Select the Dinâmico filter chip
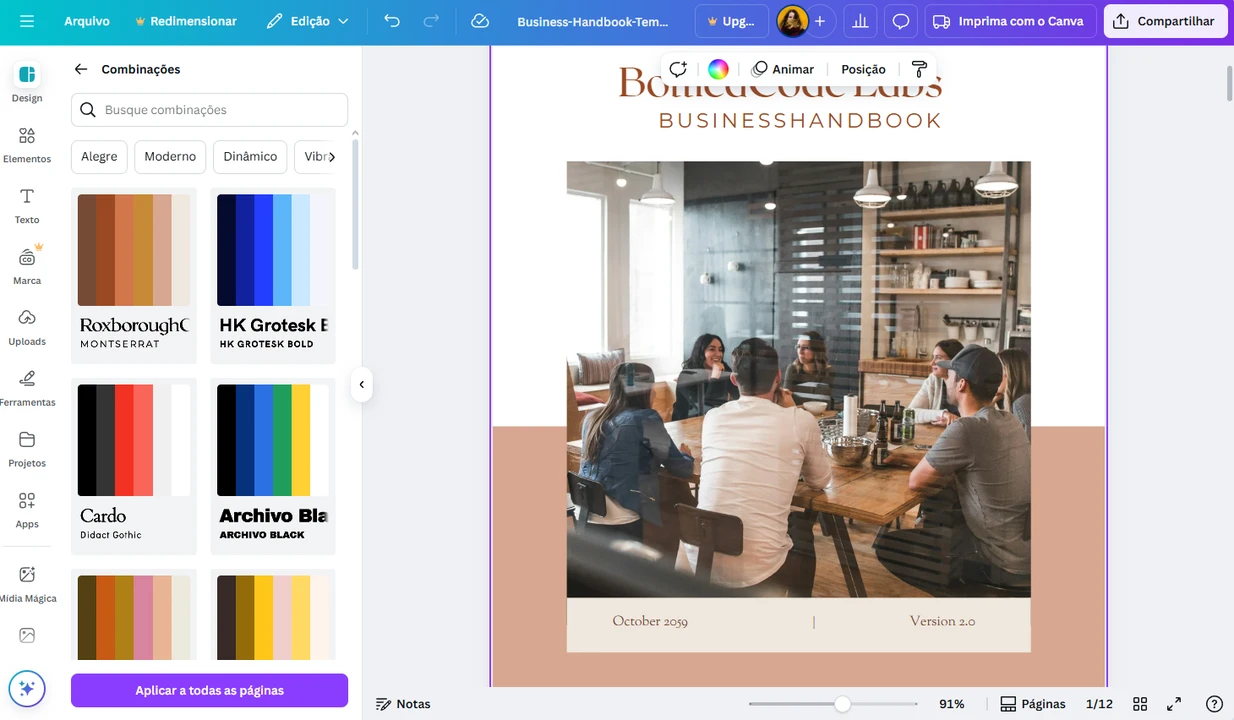1234x720 pixels. click(x=250, y=157)
